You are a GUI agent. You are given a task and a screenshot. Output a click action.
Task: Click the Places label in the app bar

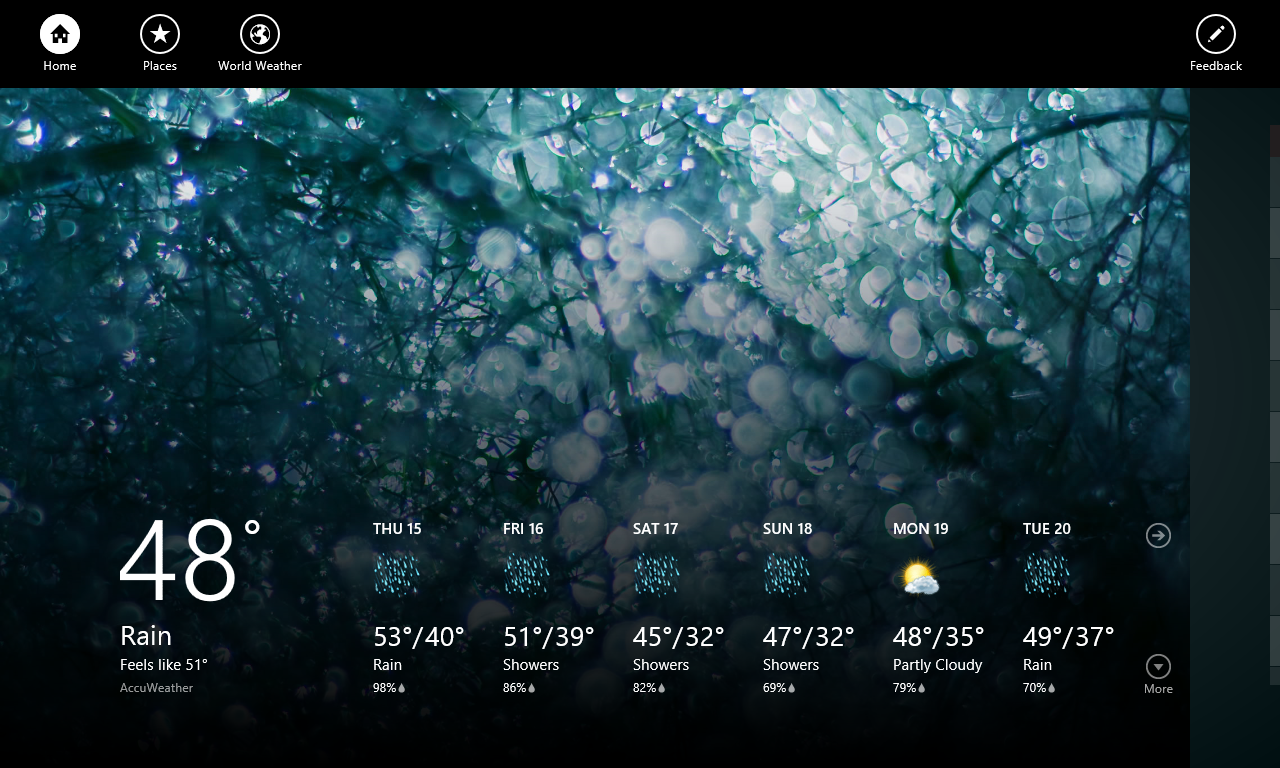click(160, 66)
